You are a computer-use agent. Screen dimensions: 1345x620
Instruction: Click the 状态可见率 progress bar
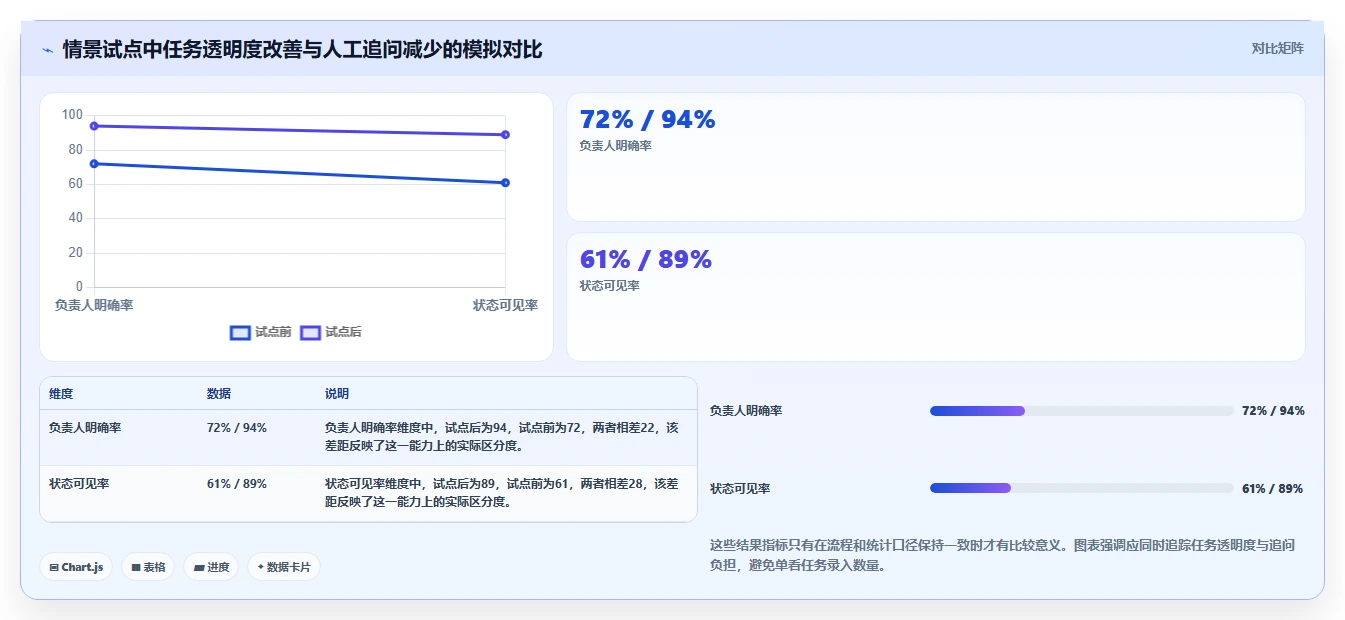click(1081, 488)
